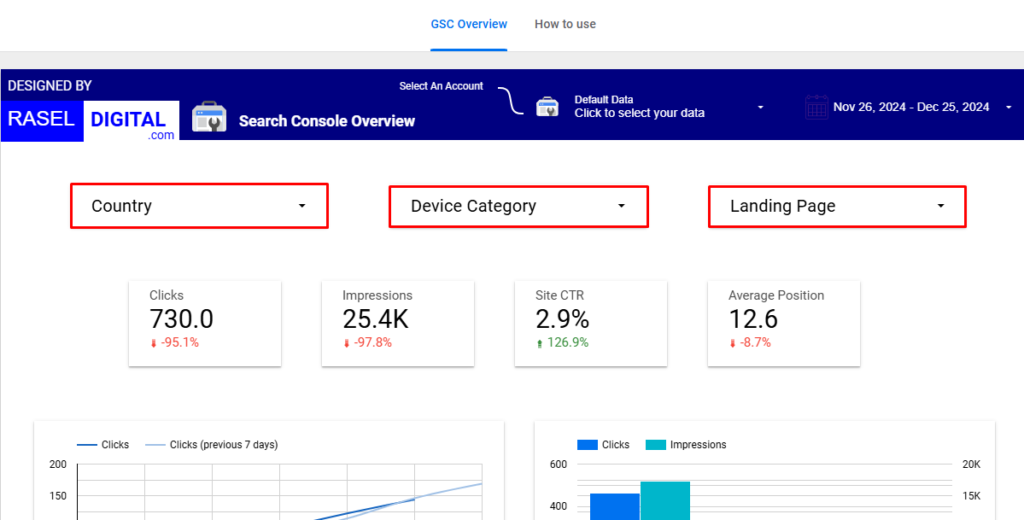1024x520 pixels.
Task: Click the blue Clicks bar legend swatch
Action: (x=587, y=445)
